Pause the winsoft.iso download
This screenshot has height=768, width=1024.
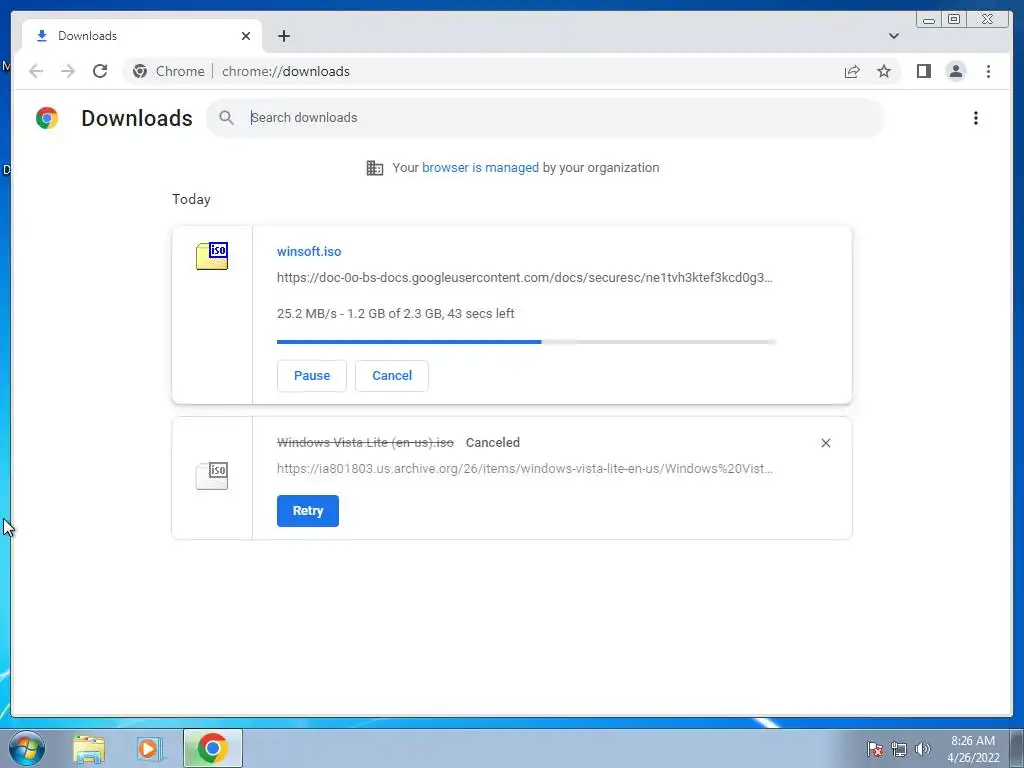click(x=312, y=376)
